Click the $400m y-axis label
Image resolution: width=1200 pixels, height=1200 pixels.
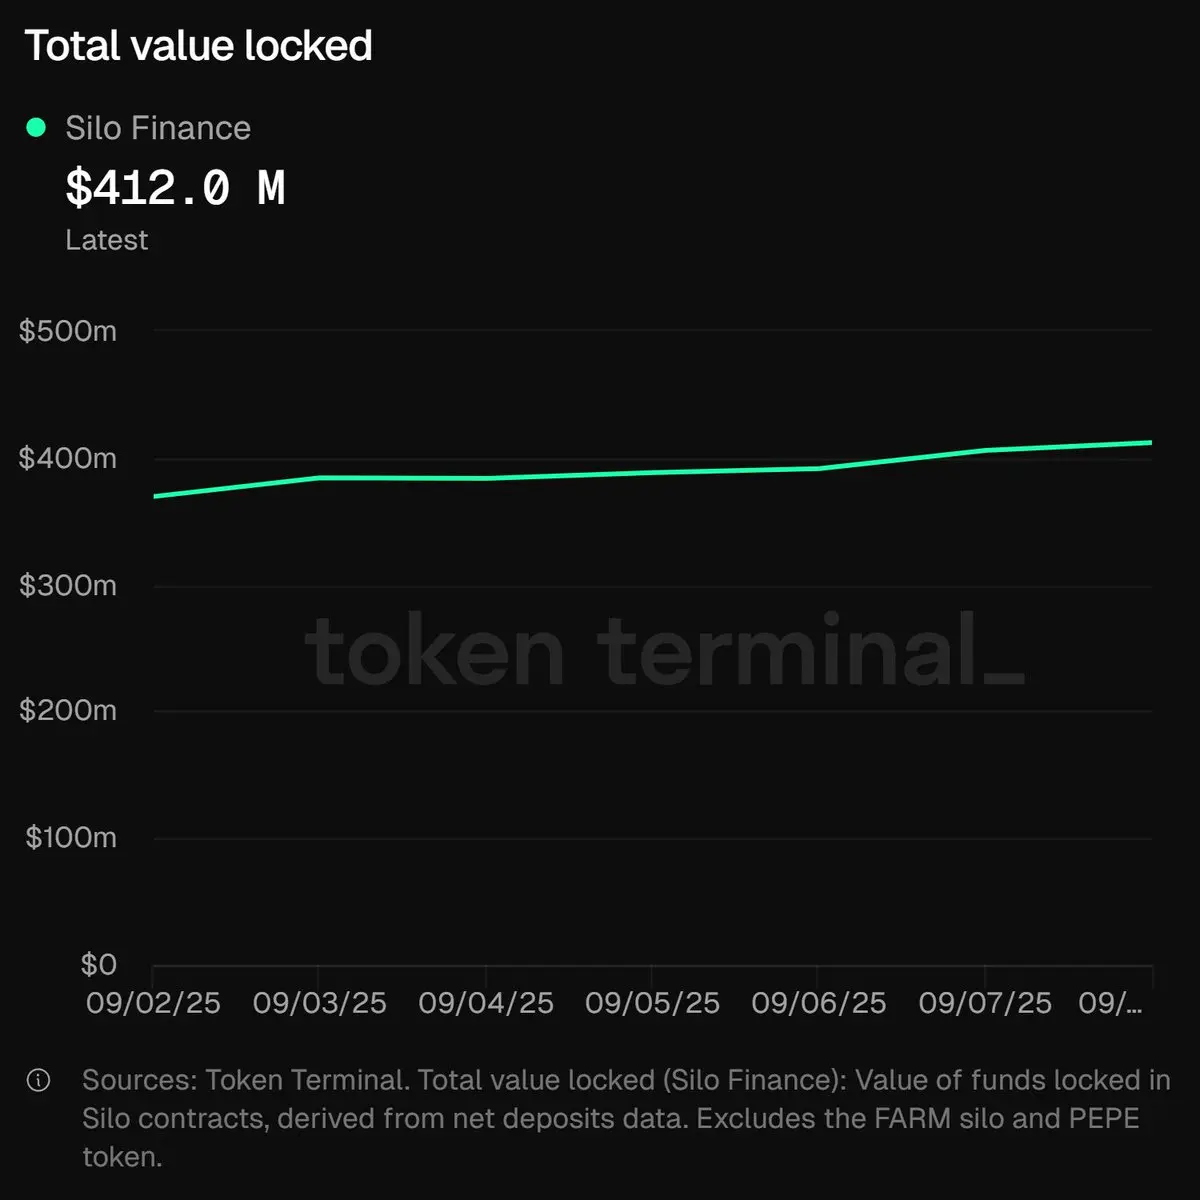68,458
